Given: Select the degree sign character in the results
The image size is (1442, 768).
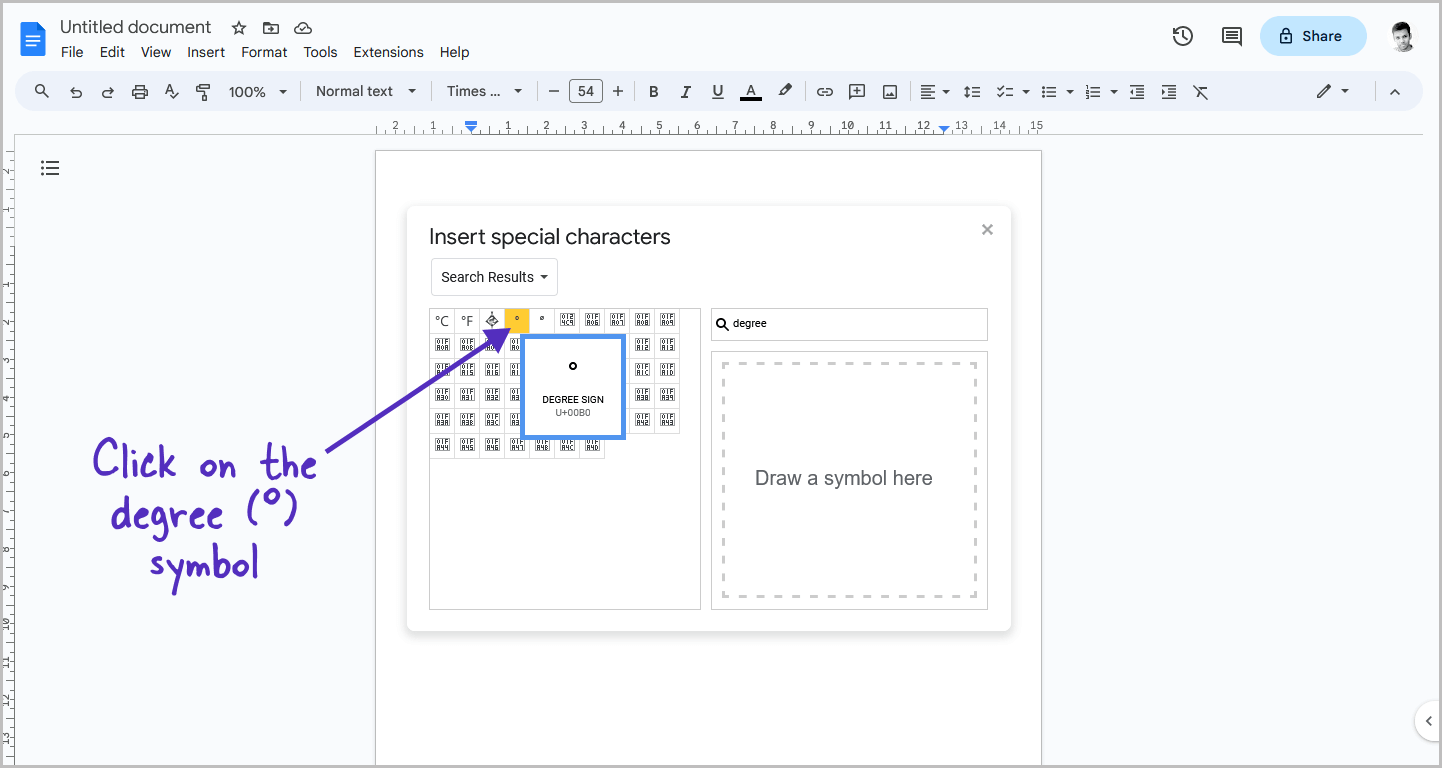Looking at the screenshot, I should (x=517, y=319).
